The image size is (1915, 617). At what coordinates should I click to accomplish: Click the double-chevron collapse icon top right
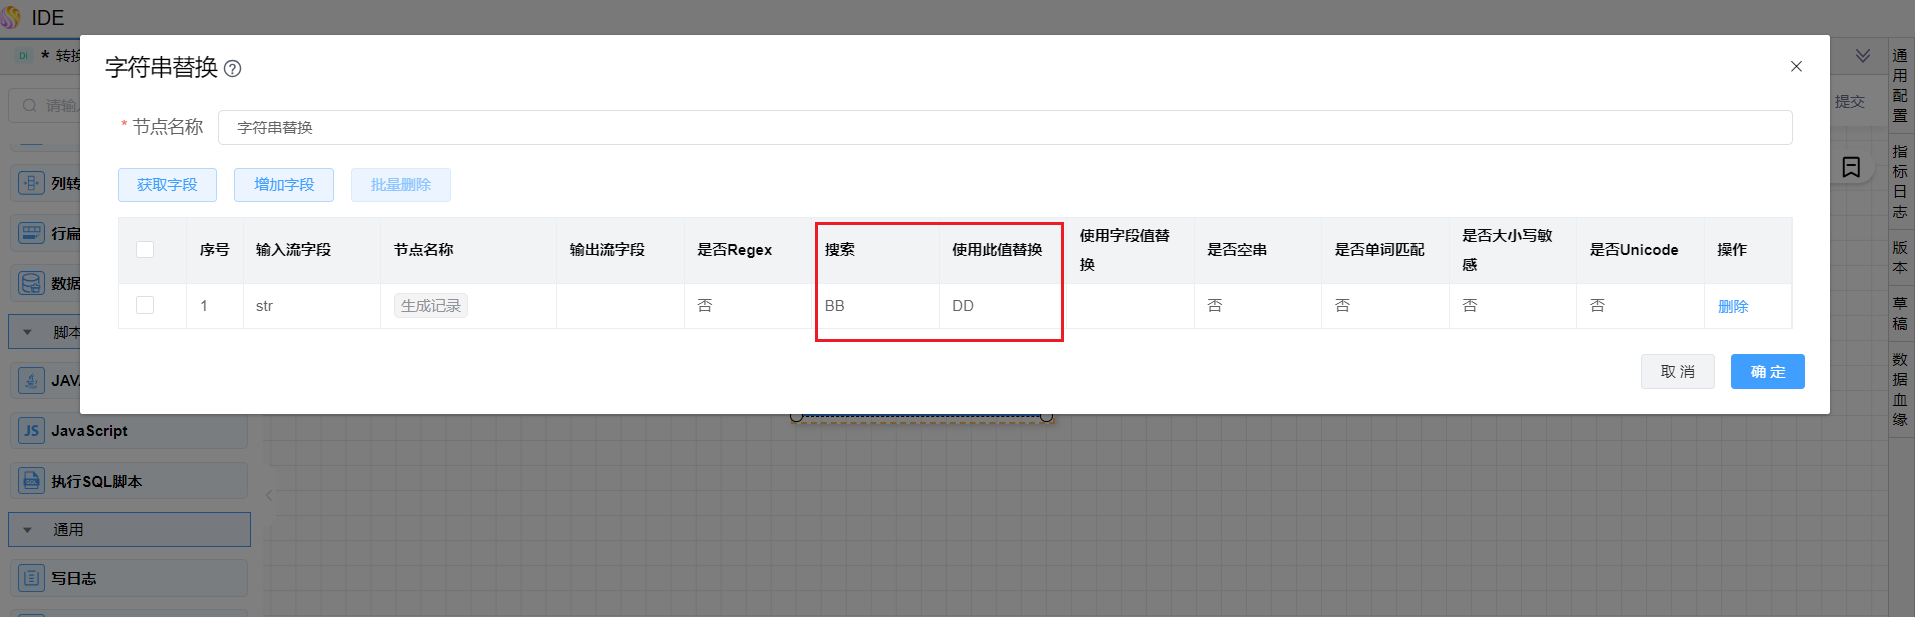click(1863, 56)
